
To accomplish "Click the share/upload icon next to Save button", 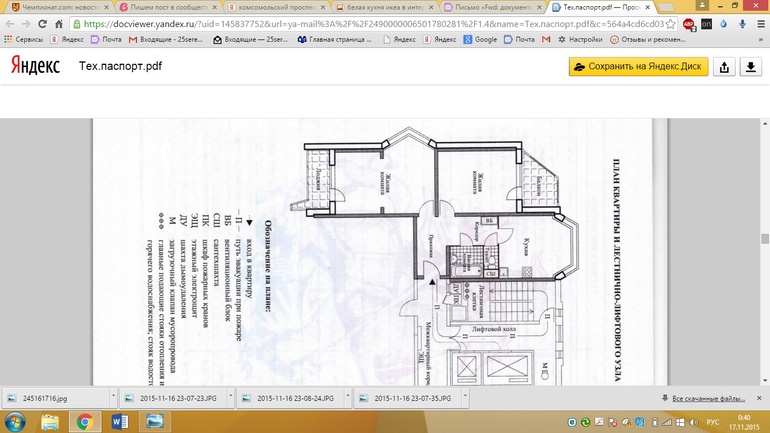I will [x=725, y=67].
